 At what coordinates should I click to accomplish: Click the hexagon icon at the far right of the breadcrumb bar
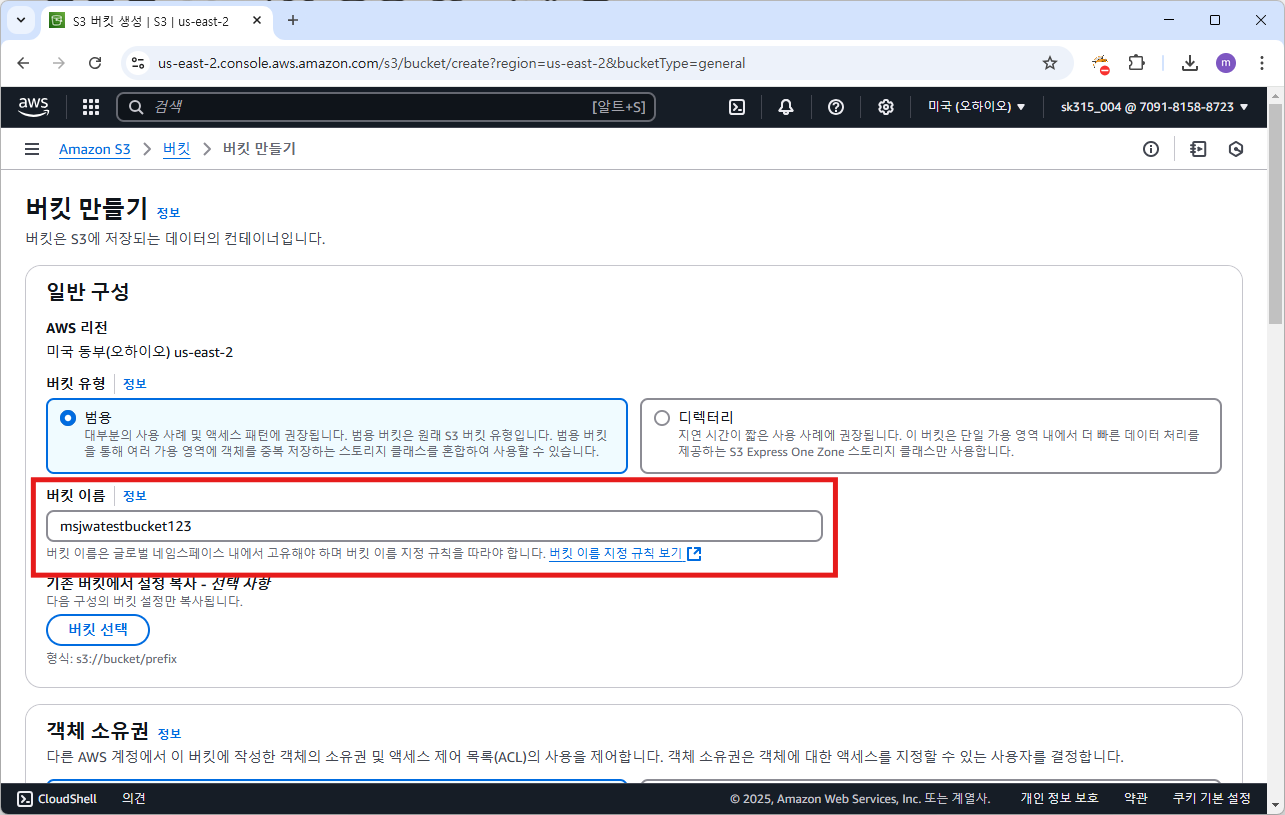(x=1236, y=149)
